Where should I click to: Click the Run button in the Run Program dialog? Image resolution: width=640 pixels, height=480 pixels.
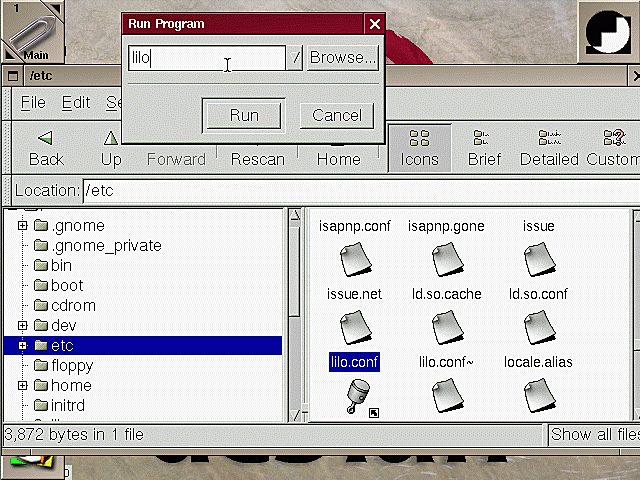244,116
